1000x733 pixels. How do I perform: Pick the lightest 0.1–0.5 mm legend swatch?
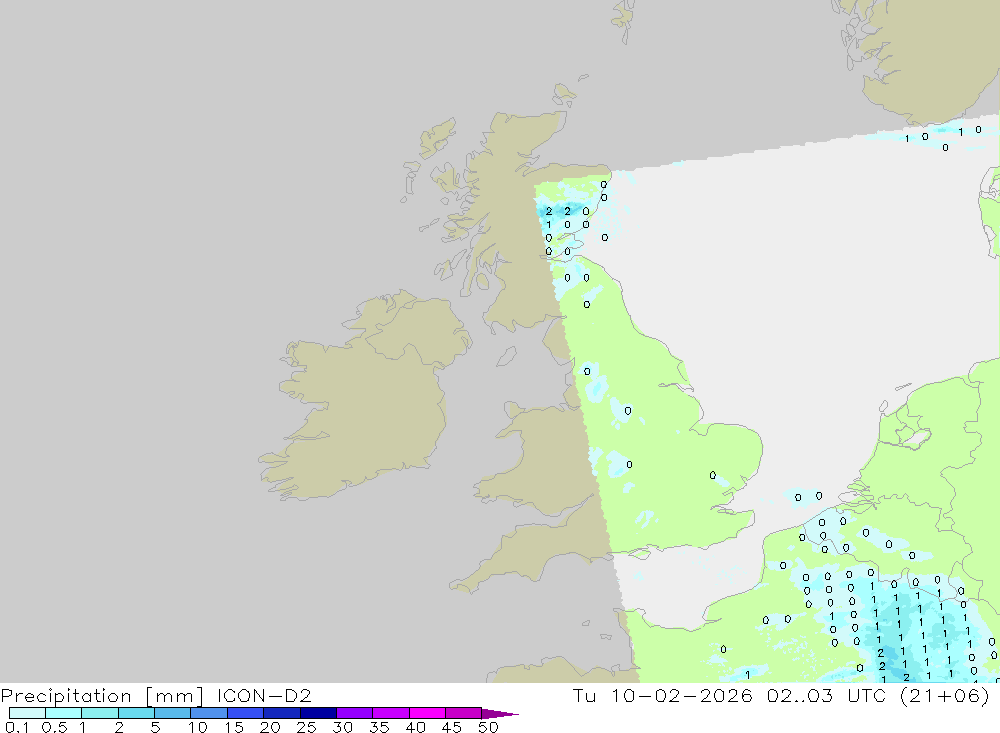click(x=27, y=713)
